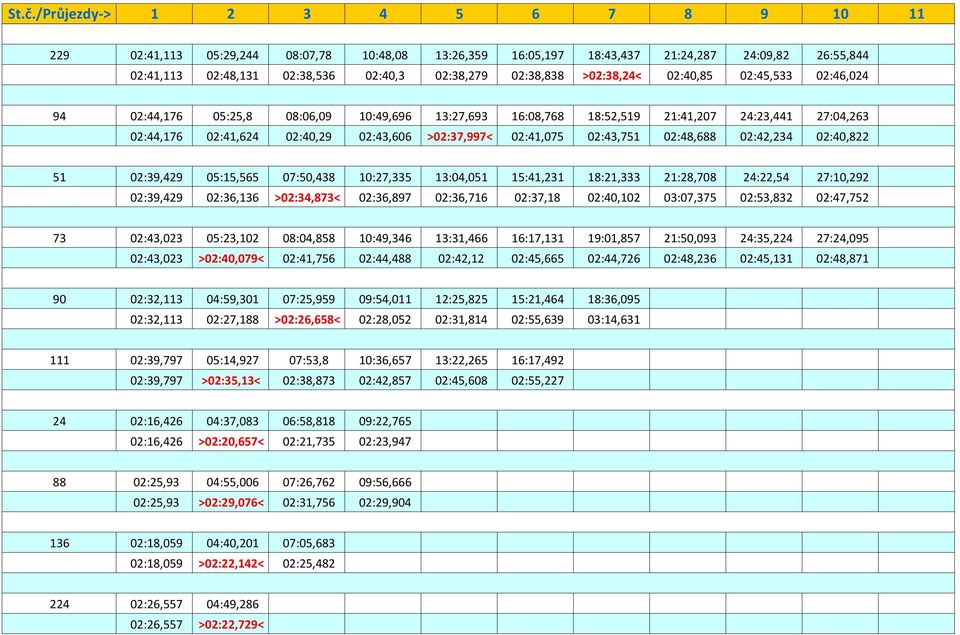Image resolution: width=960 pixels, height=635 pixels.
Task: Select cell 07:53,8
Action: click(x=309, y=360)
